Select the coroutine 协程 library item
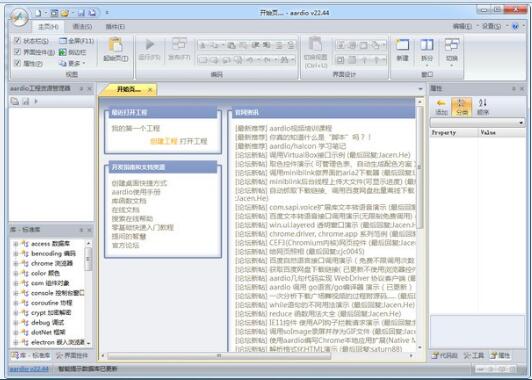532x380 pixels. point(52,303)
